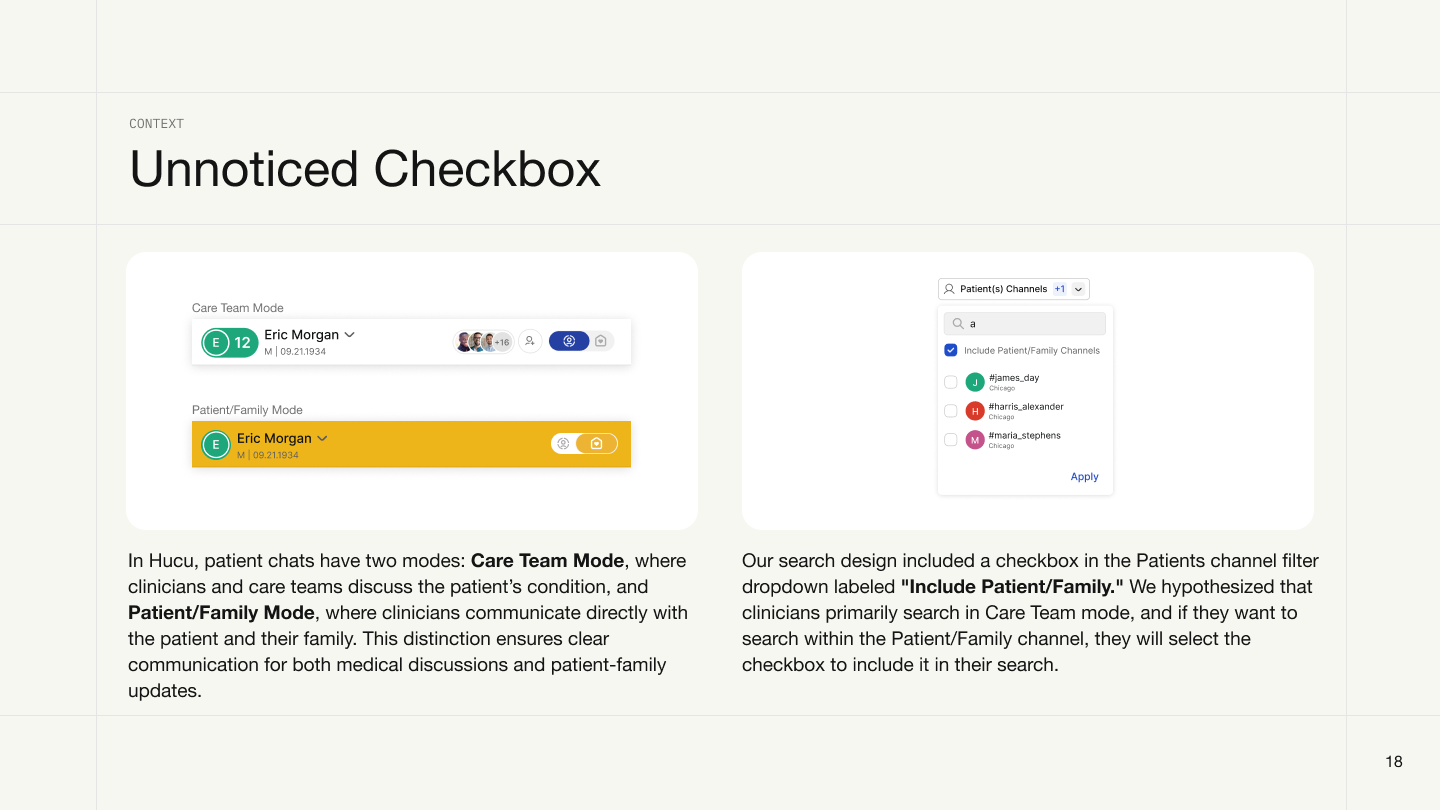Tick the #maria_stephens channel checkbox
The image size is (1440, 810).
pos(951,440)
